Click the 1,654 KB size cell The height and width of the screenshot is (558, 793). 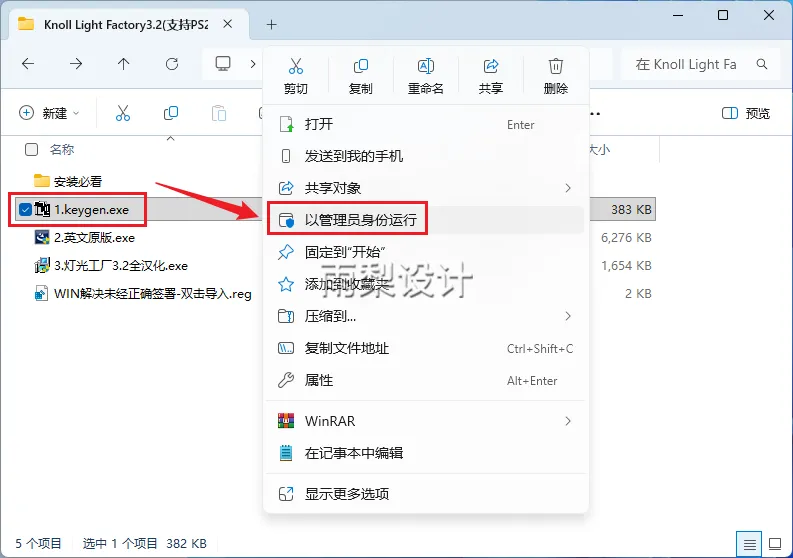(x=626, y=266)
